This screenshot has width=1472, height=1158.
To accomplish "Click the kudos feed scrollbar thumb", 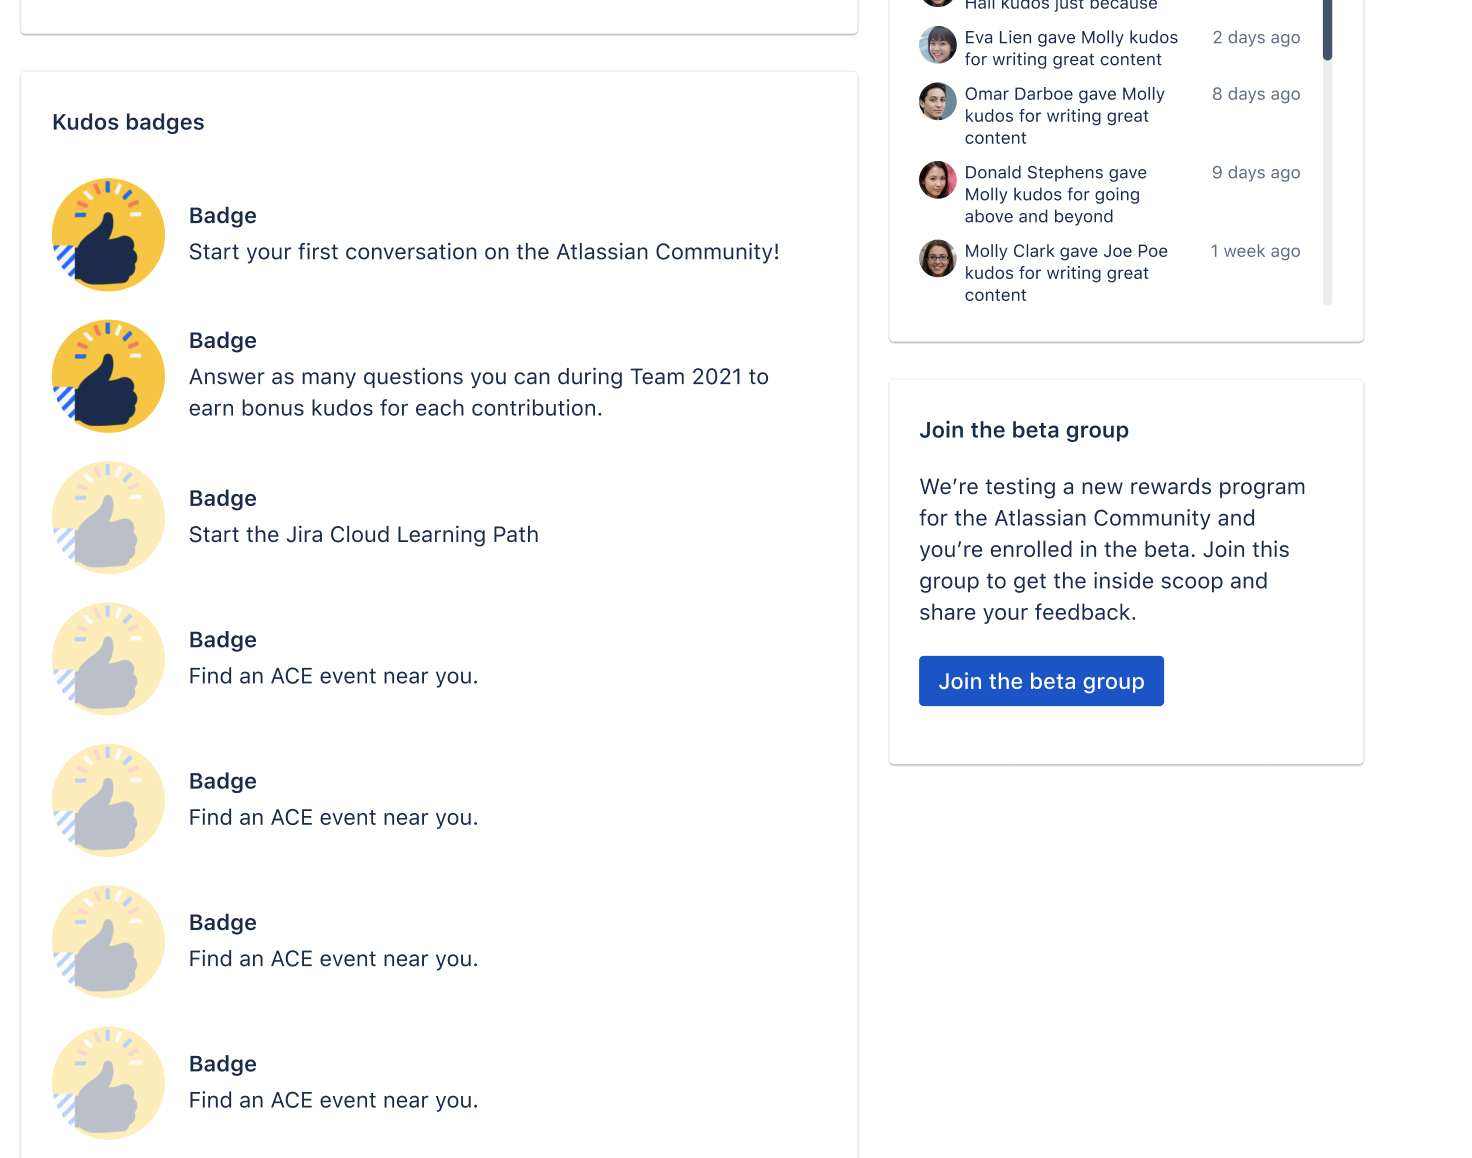I will coord(1327,28).
